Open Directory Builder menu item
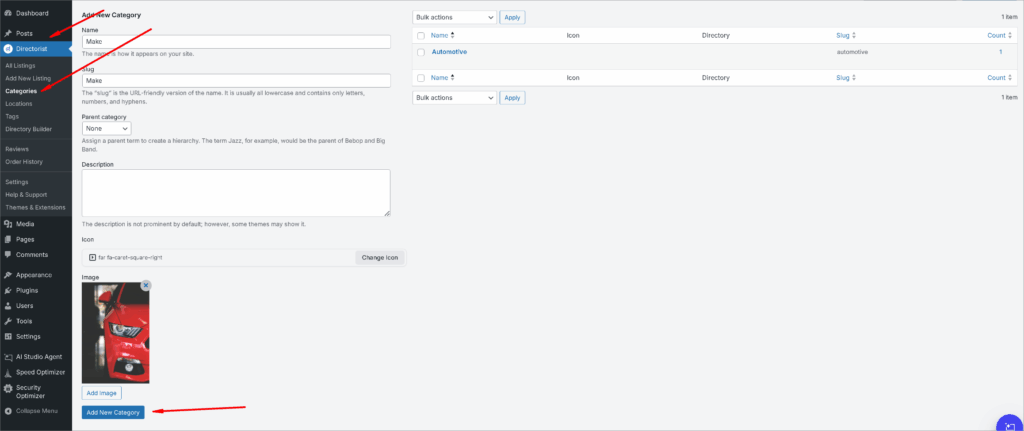This screenshot has width=1024, height=431. pyautogui.click(x=28, y=129)
